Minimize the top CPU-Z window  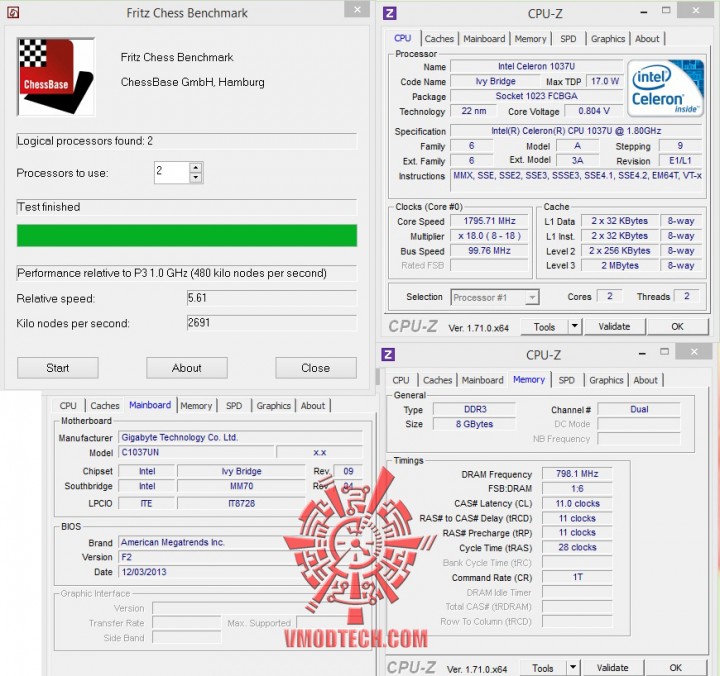[644, 12]
